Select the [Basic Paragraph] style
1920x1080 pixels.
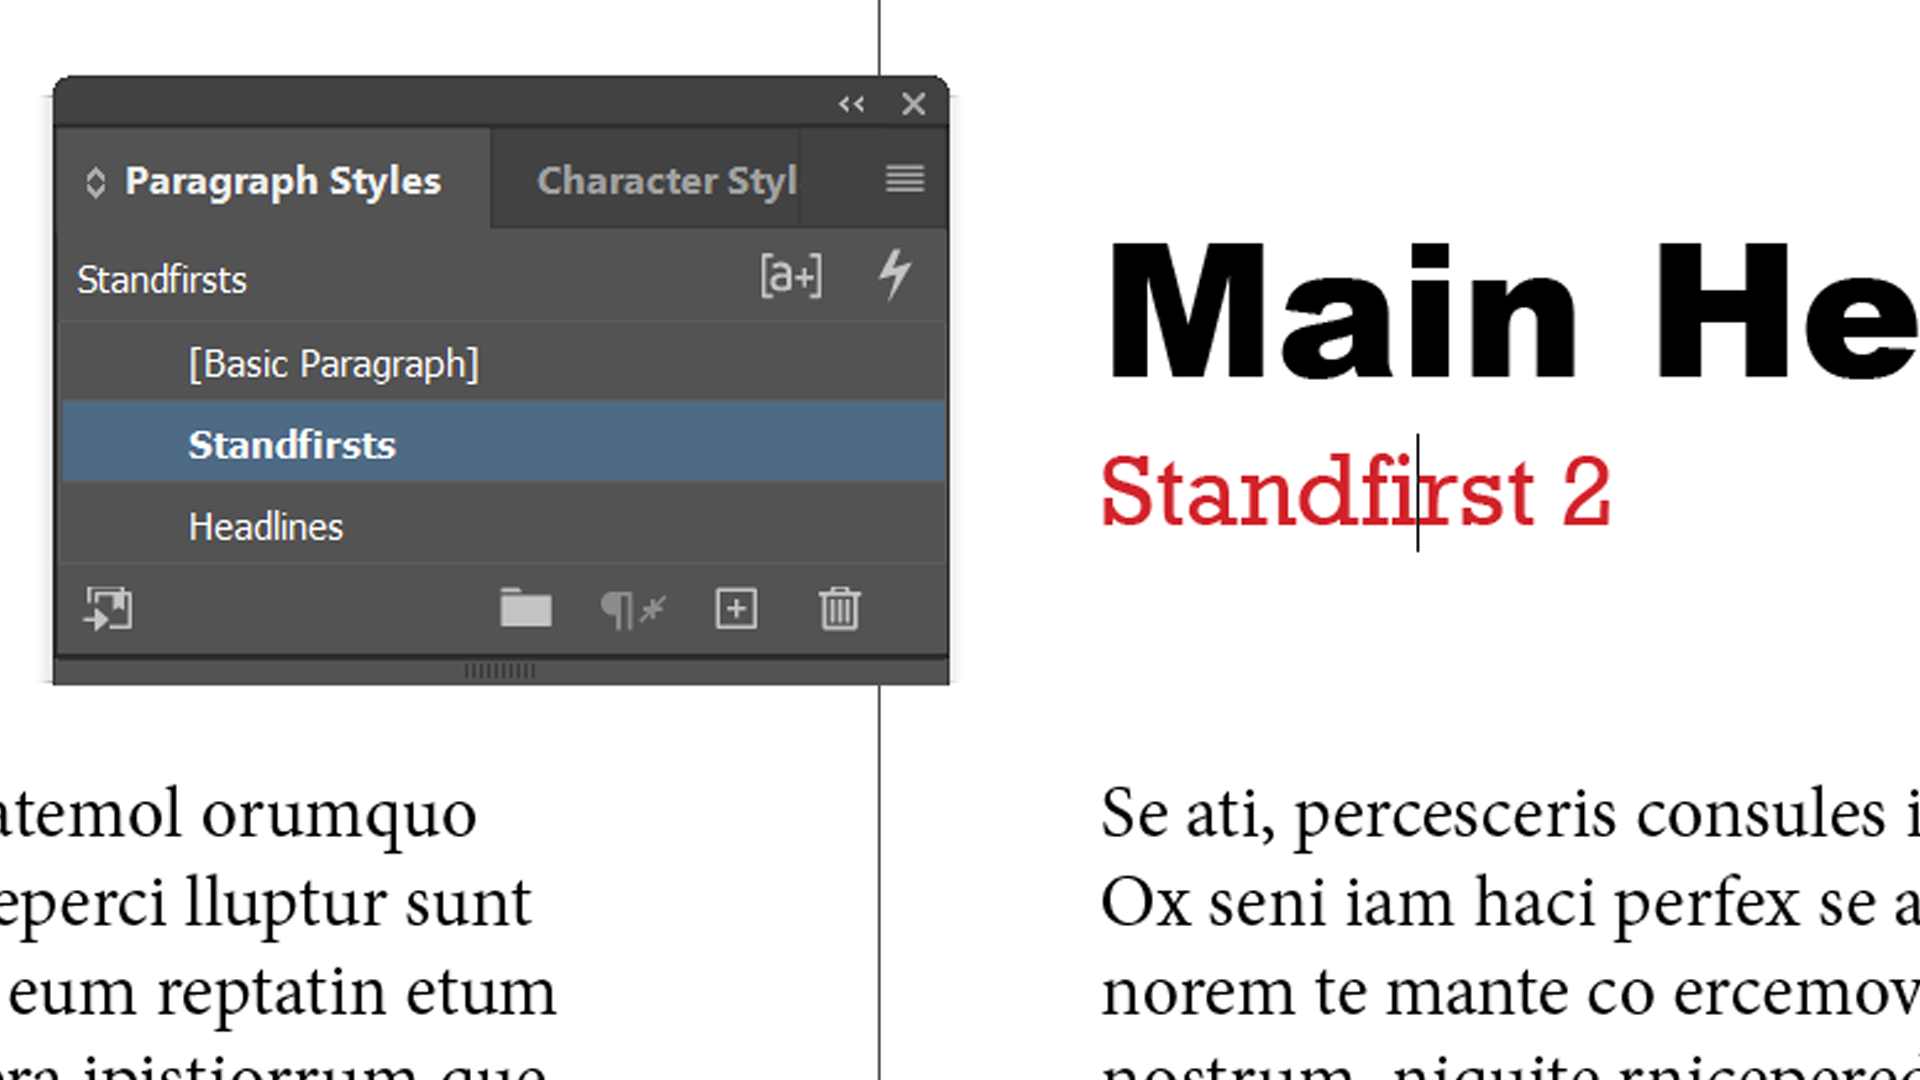333,364
